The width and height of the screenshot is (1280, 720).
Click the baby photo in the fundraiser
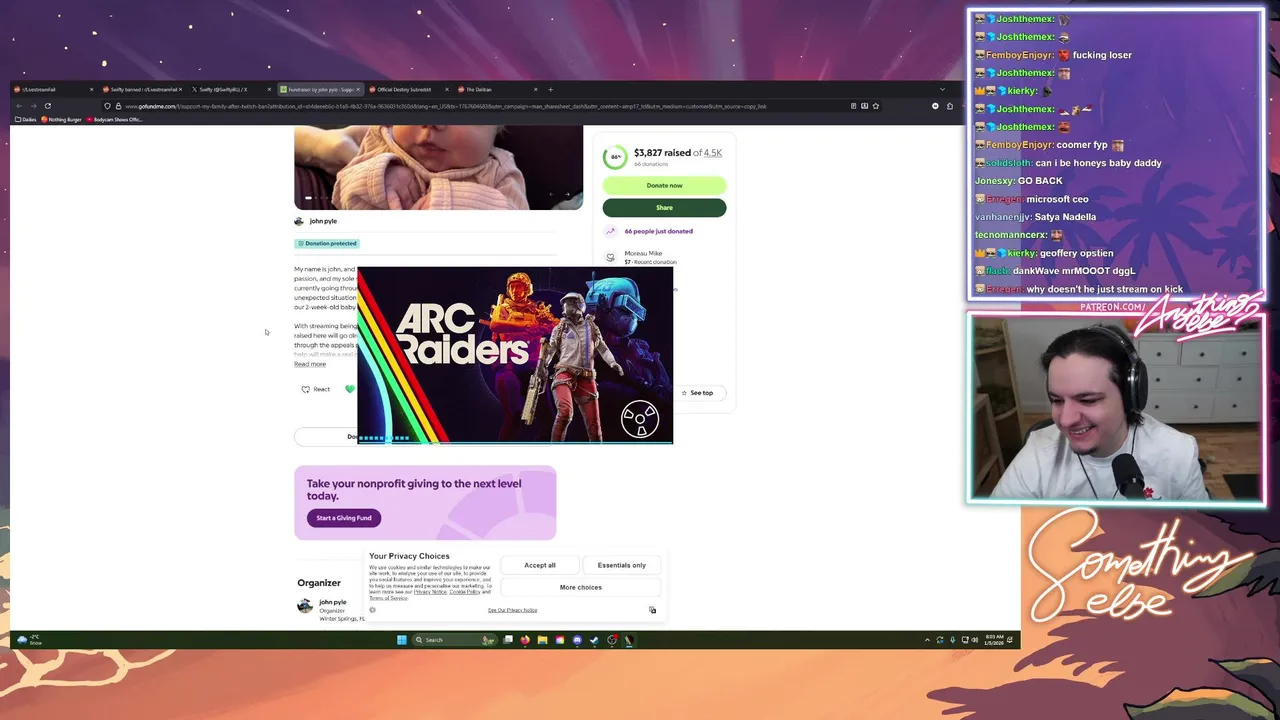pyautogui.click(x=438, y=167)
